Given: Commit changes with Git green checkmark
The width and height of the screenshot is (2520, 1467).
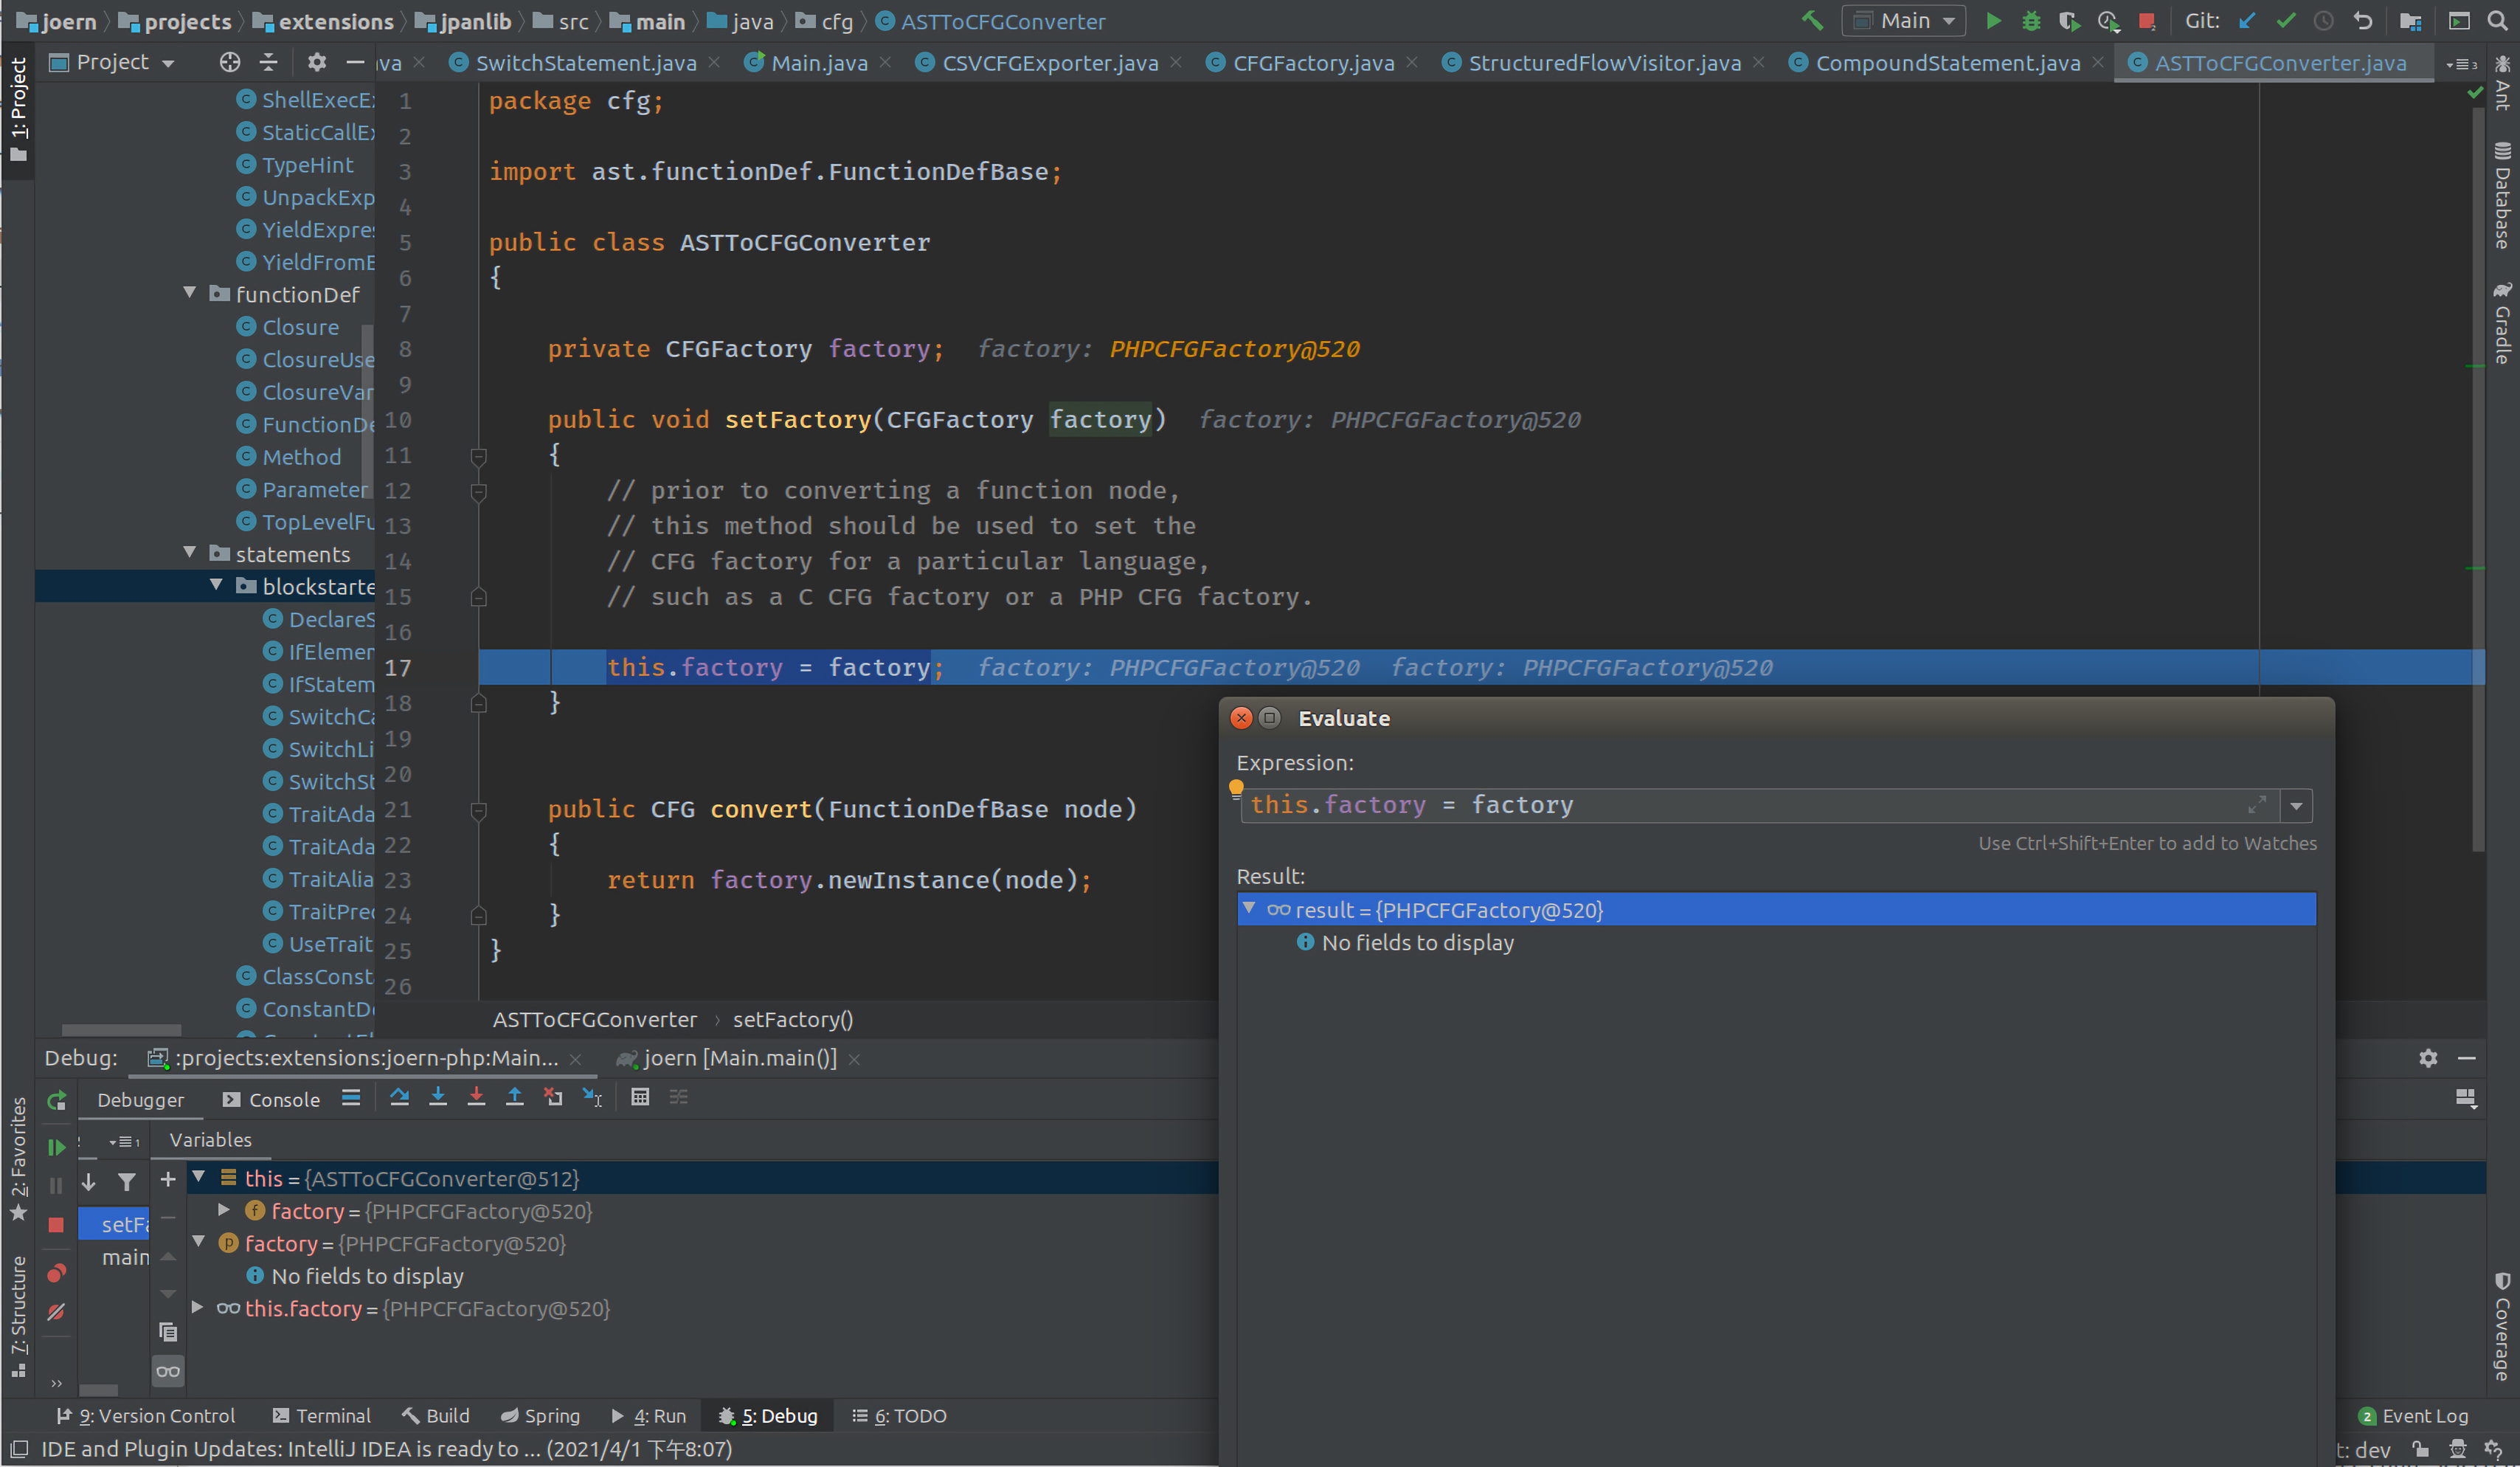Looking at the screenshot, I should (x=2286, y=21).
